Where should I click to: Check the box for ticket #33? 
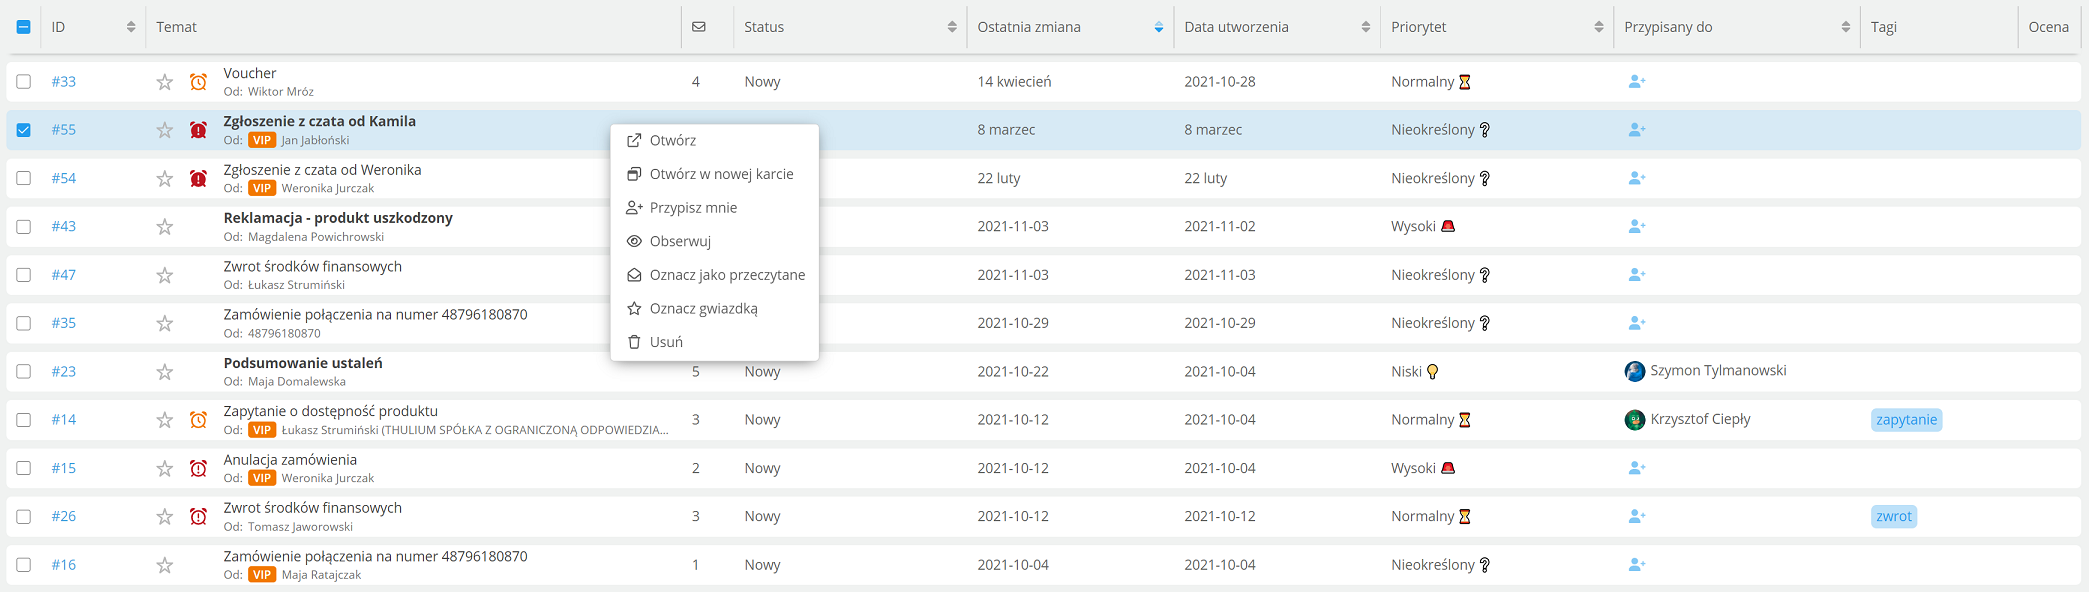(24, 82)
